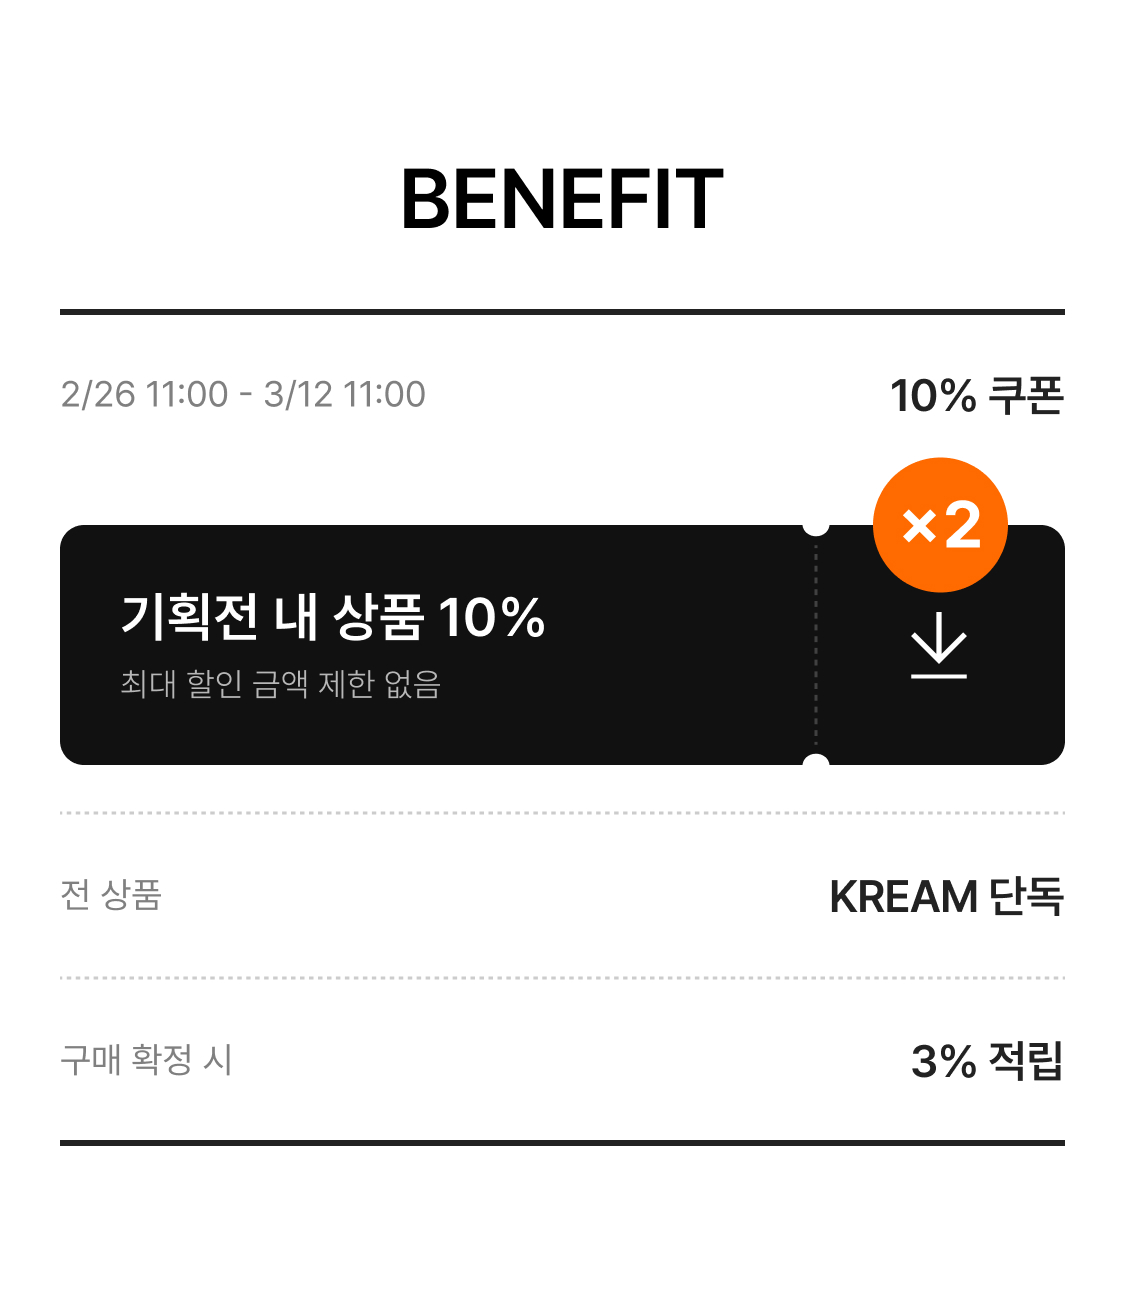Select the 기획전 내 상품 10% coupon title
Screen dimensions: 1125x1311
point(332,617)
